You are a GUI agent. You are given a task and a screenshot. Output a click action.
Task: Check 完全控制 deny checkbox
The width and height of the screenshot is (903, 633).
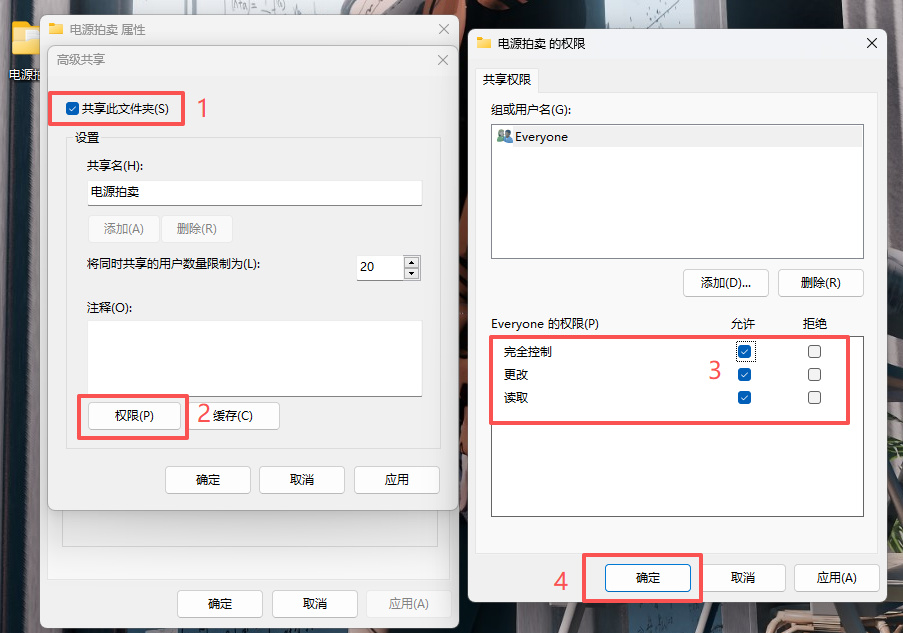click(814, 351)
